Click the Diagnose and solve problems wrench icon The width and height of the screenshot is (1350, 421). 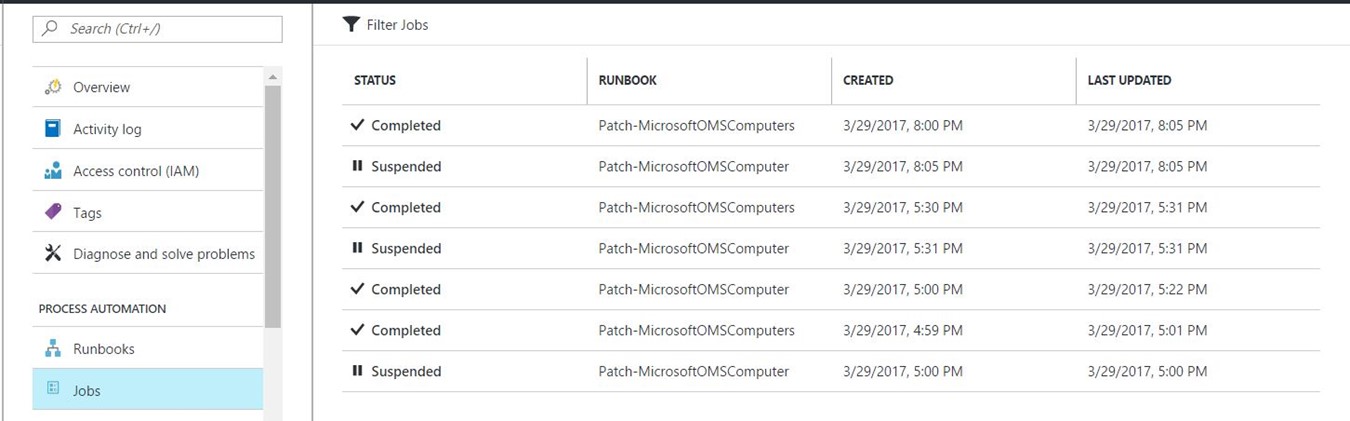[x=53, y=254]
